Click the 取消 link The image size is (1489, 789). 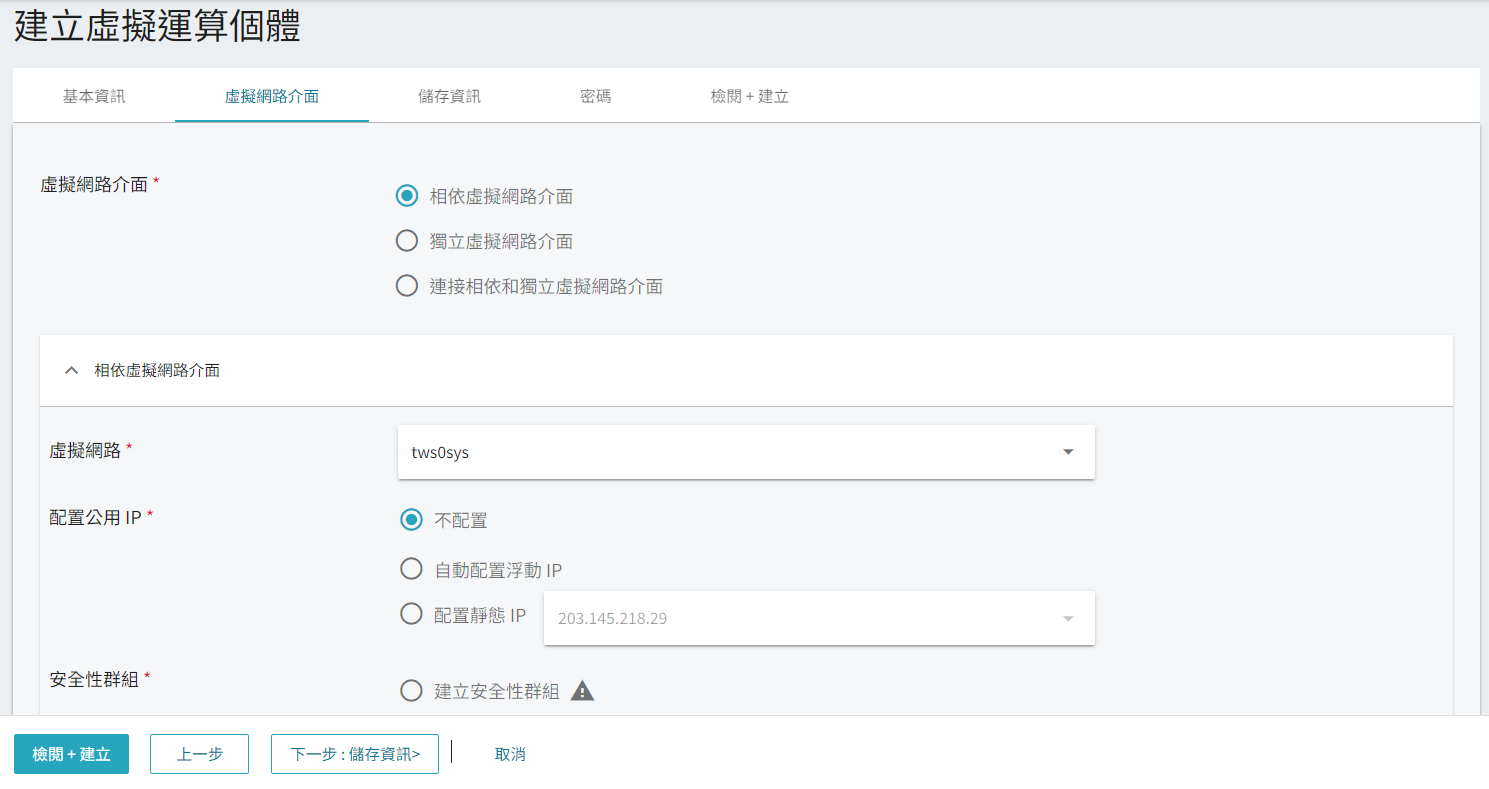[510, 754]
